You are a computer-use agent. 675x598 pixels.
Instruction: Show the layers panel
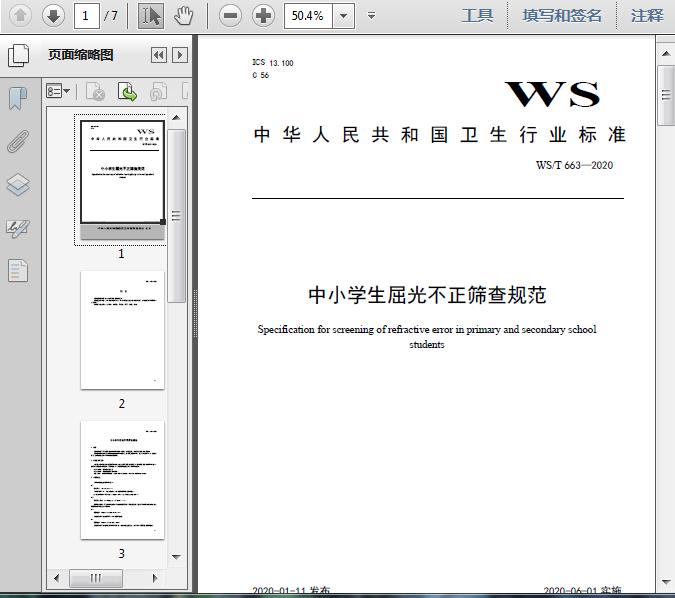(x=18, y=185)
